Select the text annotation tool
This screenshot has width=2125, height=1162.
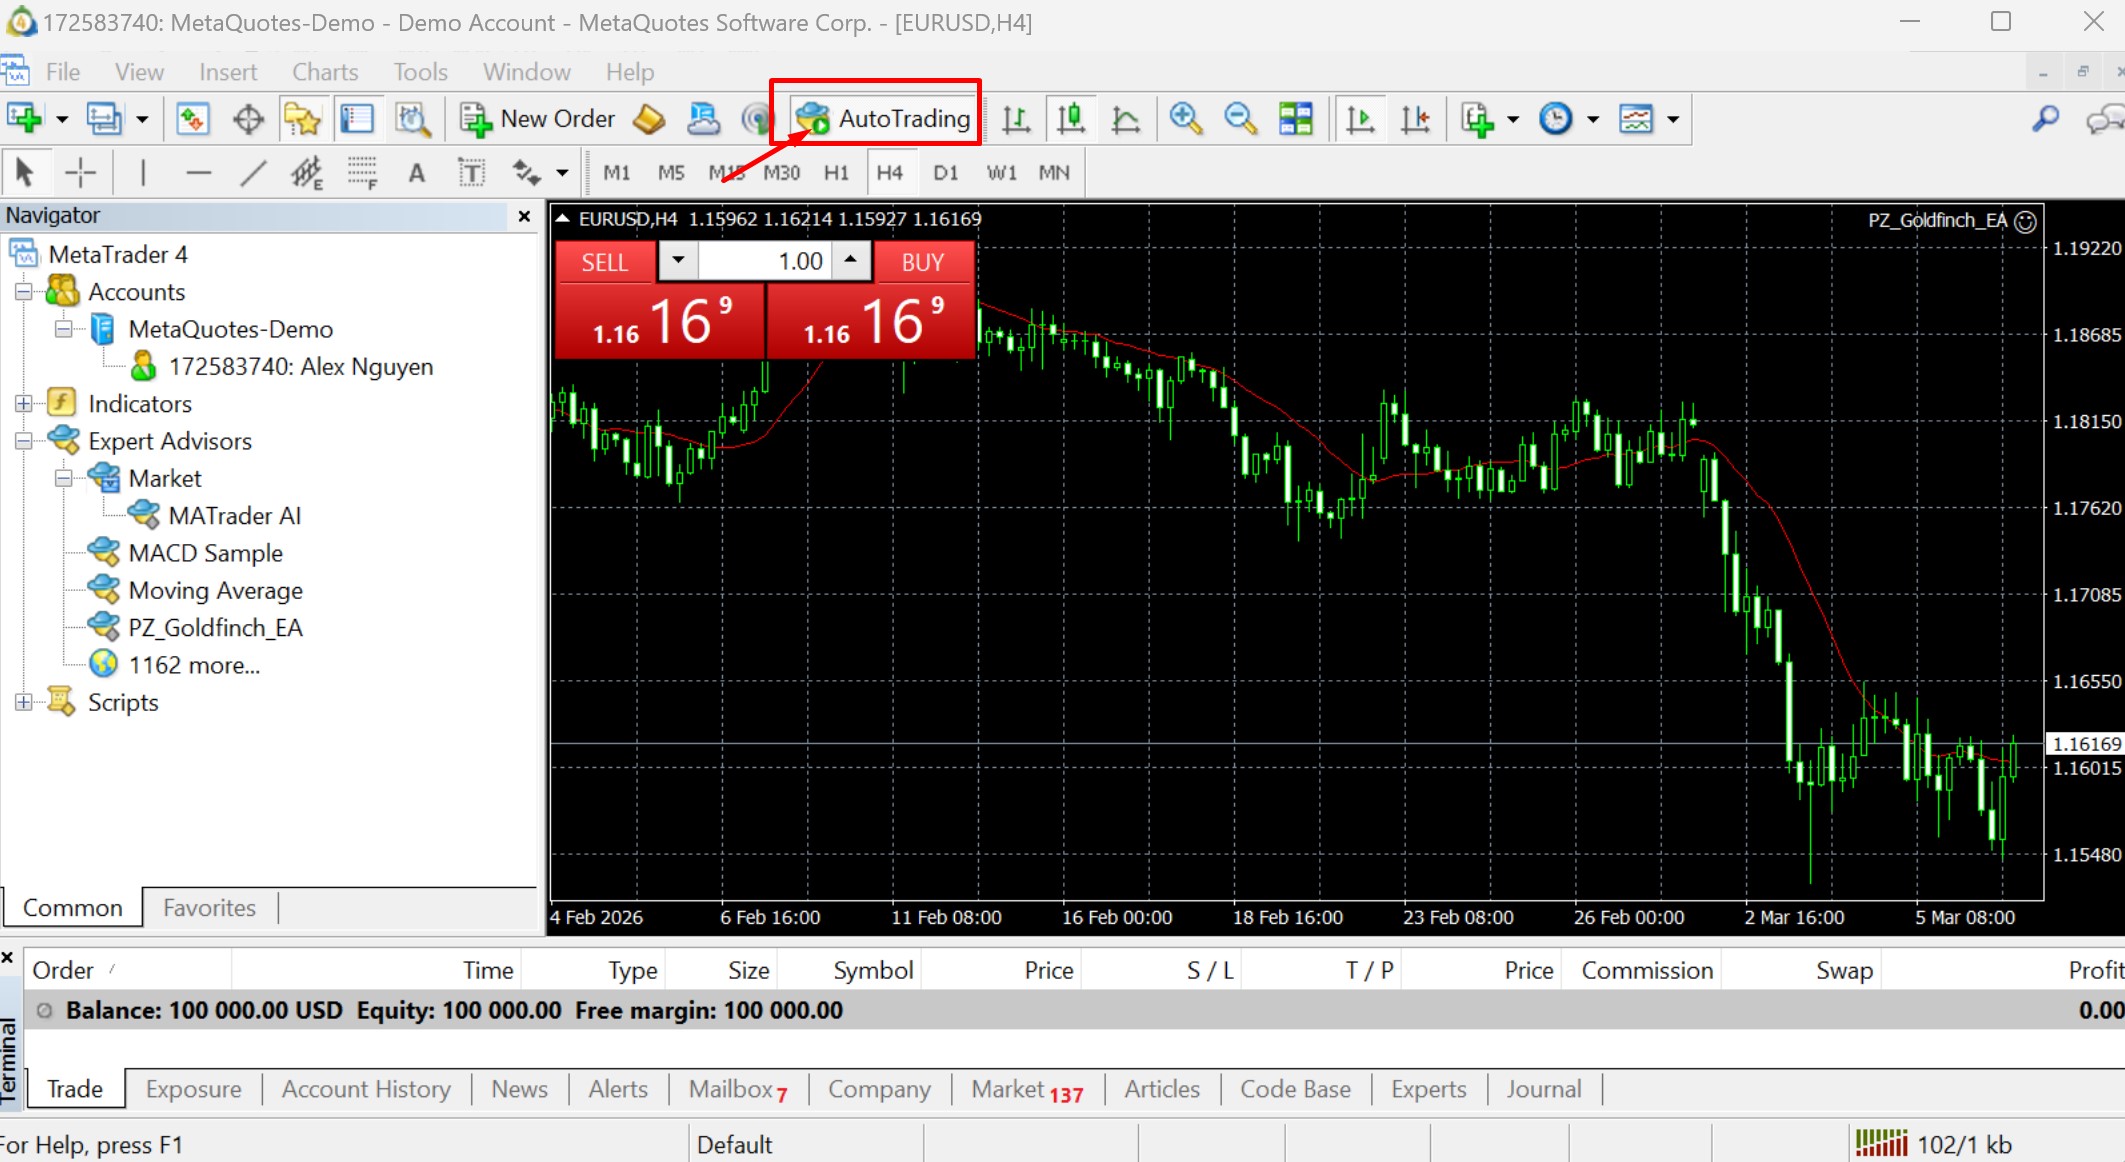coord(417,171)
